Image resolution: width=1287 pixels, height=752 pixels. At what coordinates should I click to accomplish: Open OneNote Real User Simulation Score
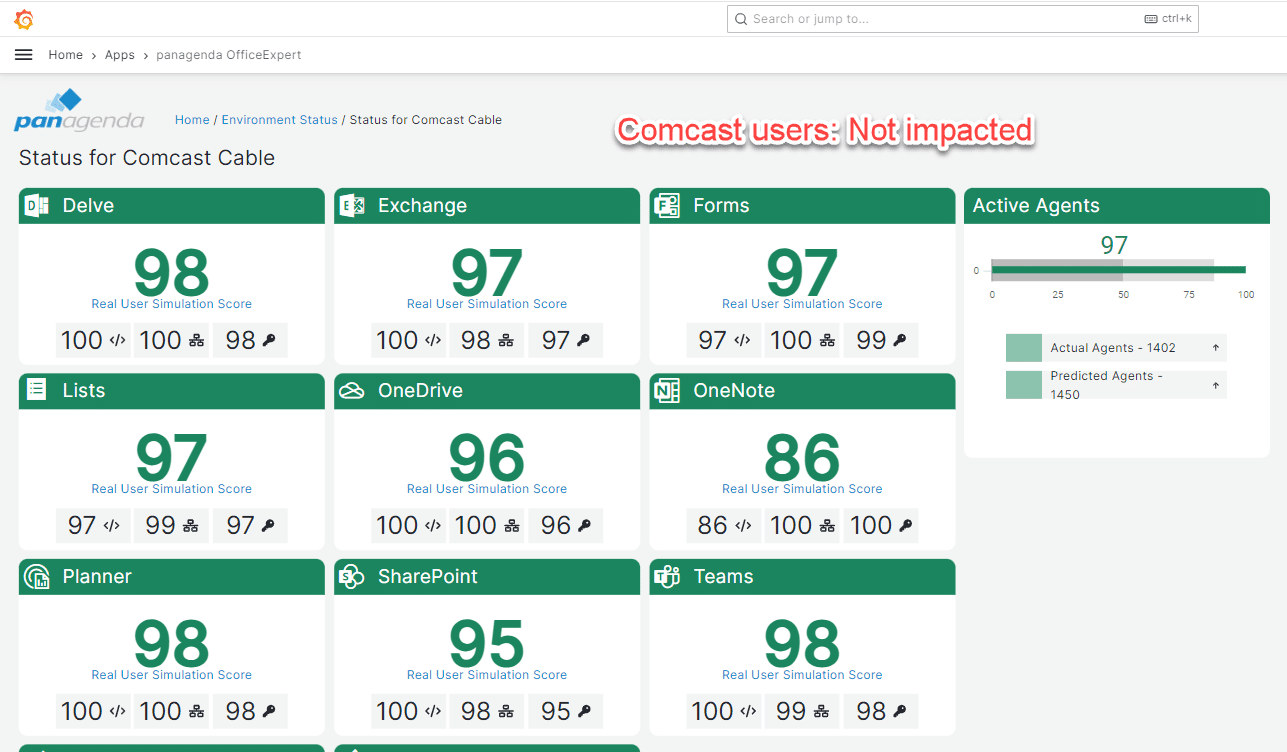pyautogui.click(x=802, y=489)
